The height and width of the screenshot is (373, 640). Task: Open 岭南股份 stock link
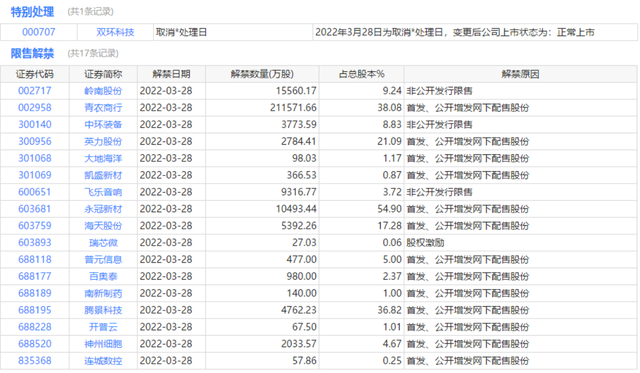(x=103, y=91)
